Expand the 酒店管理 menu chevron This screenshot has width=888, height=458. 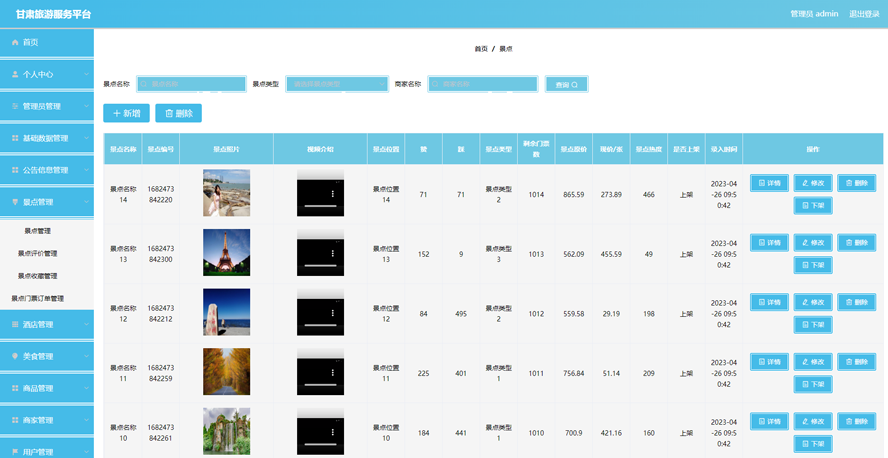(x=86, y=324)
